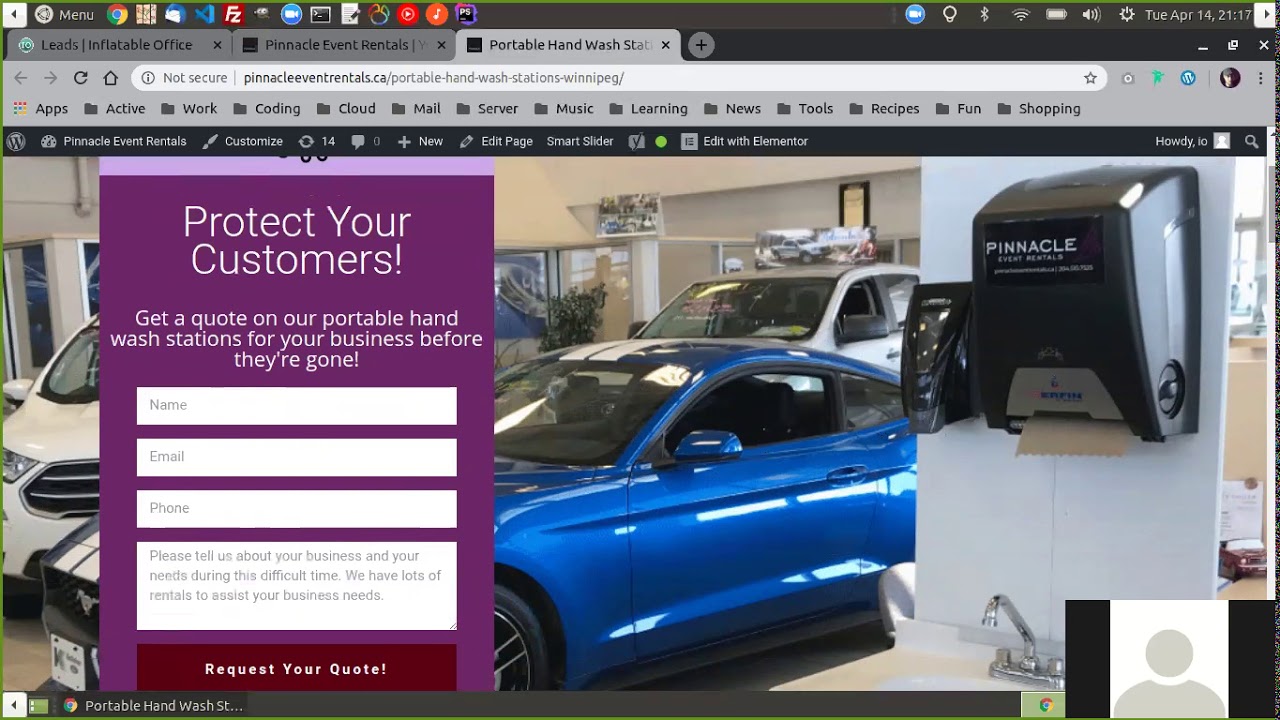Click the Phone input field
This screenshot has width=1280, height=720.
(296, 509)
